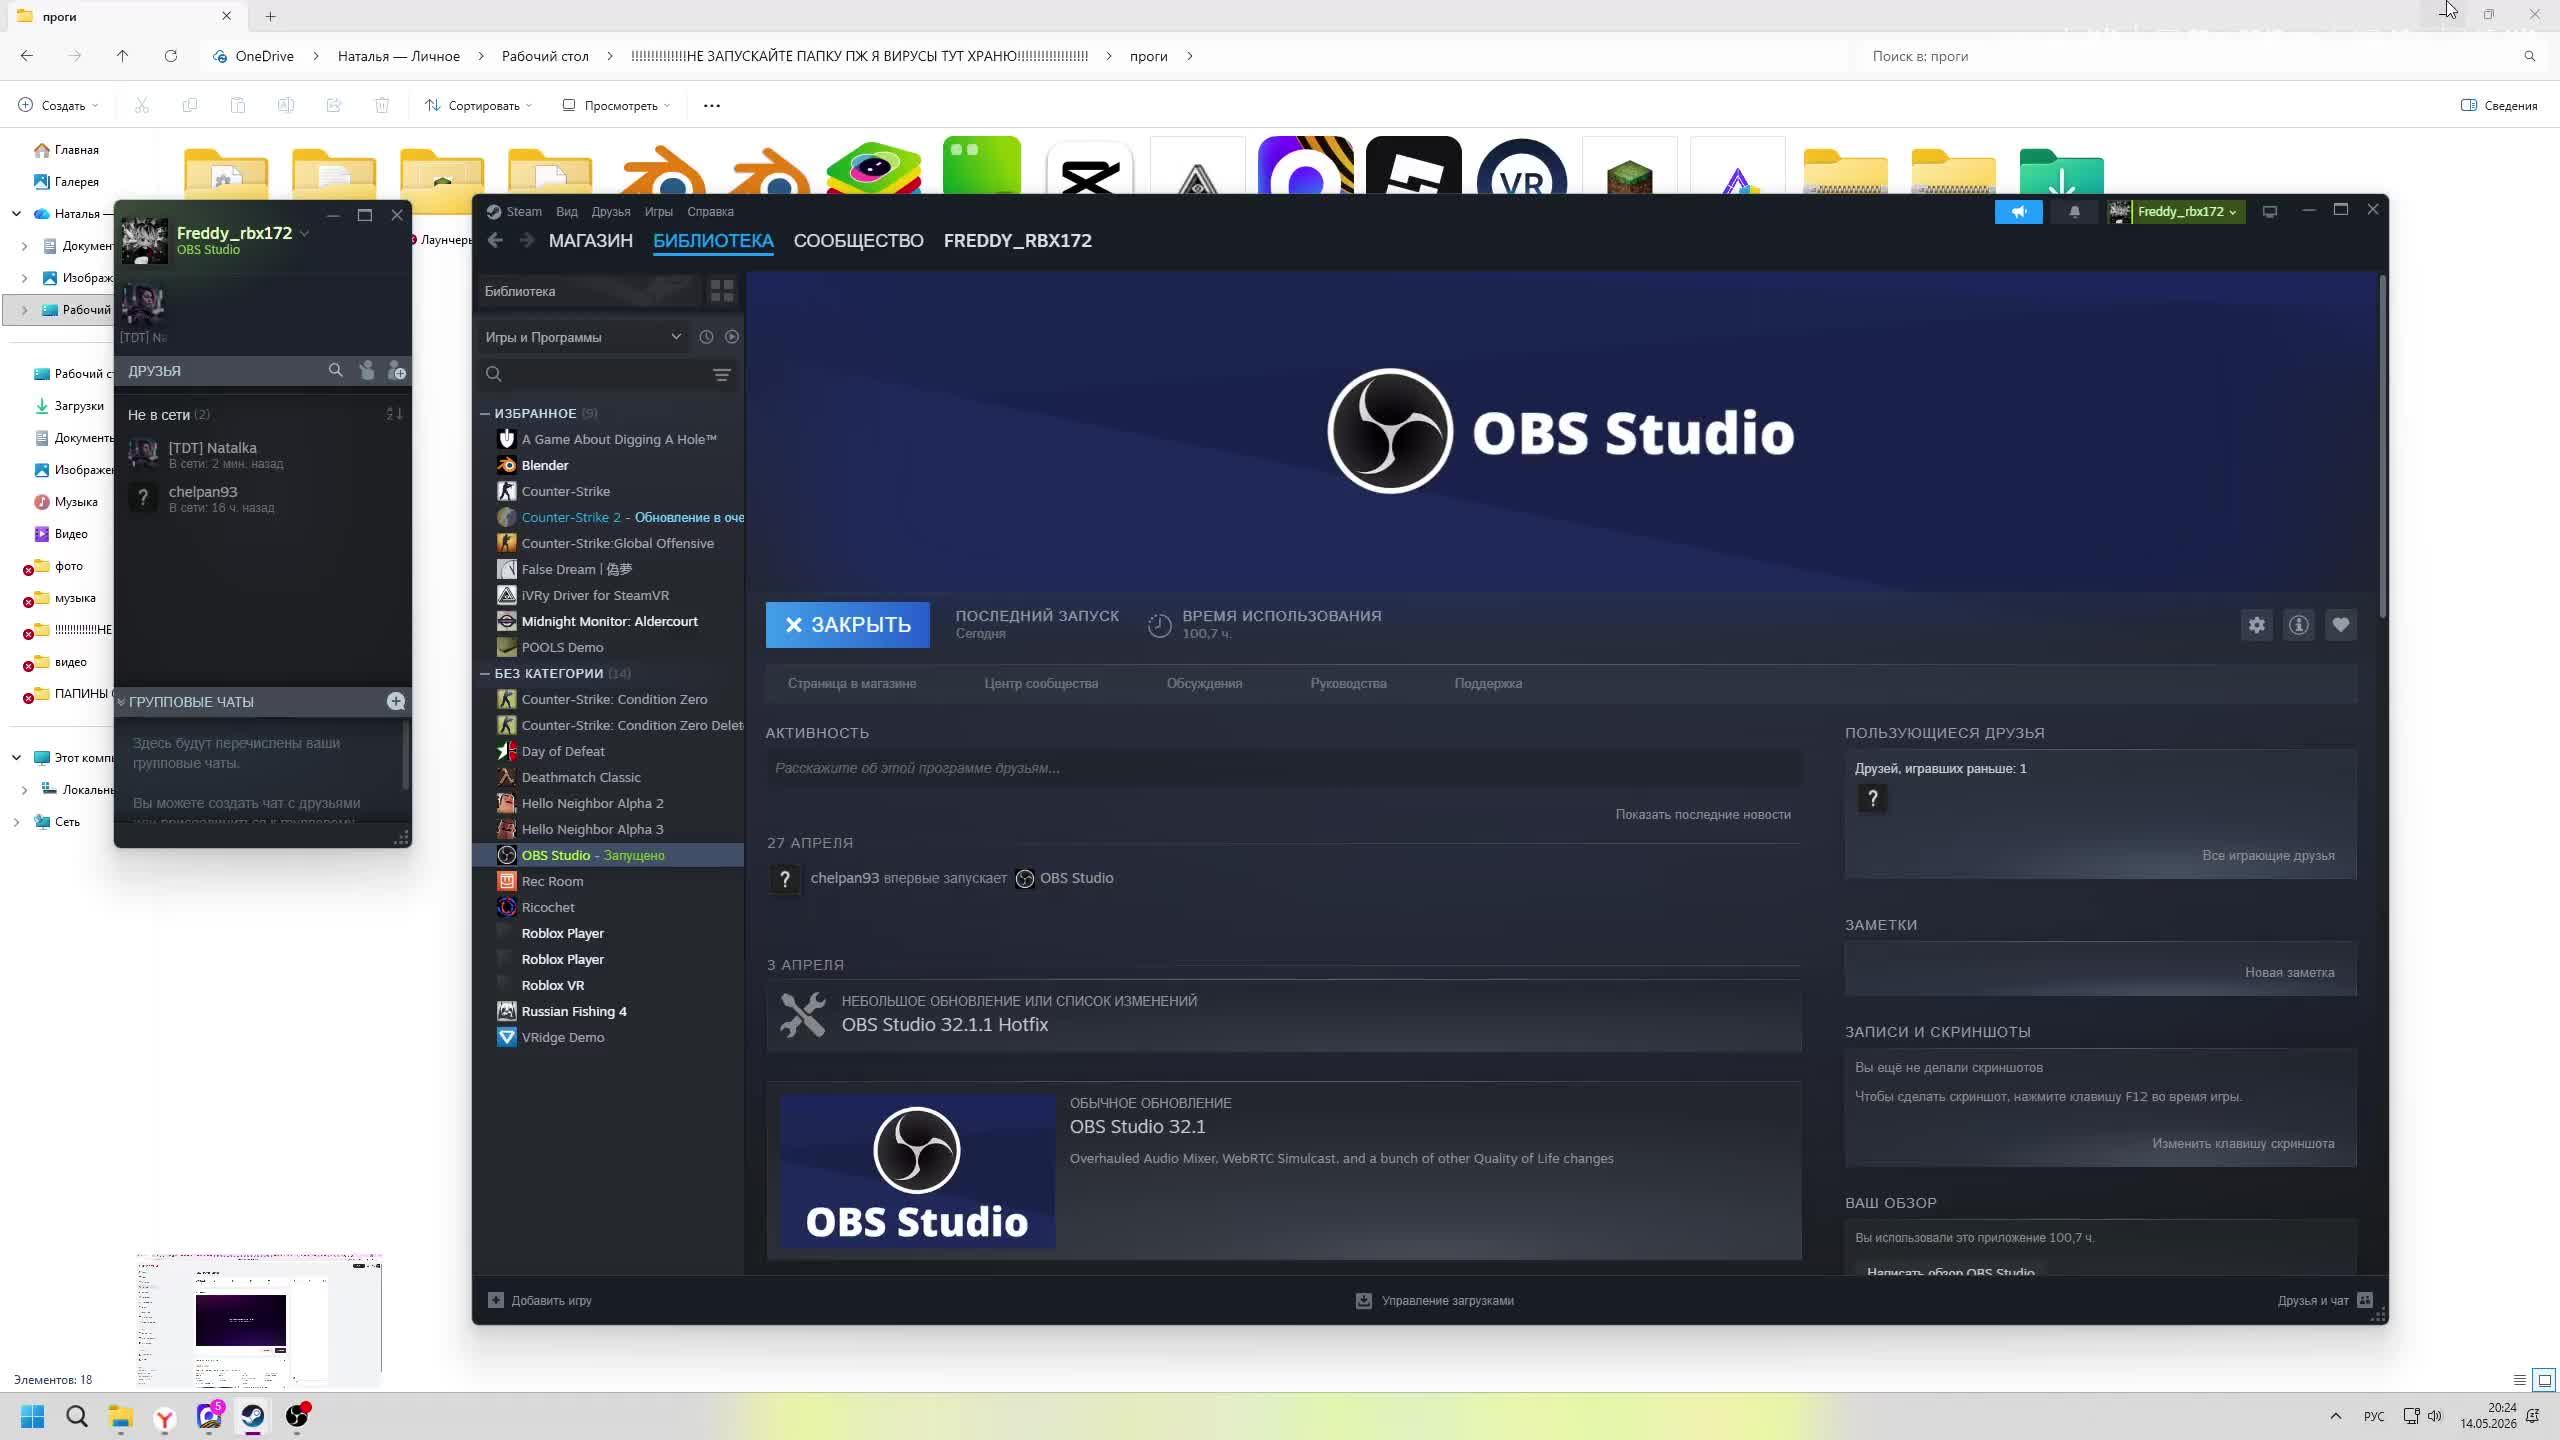Image resolution: width=2560 pixels, height=1440 pixels.
Task: Click the Rec Room icon in library list
Action: click(507, 881)
